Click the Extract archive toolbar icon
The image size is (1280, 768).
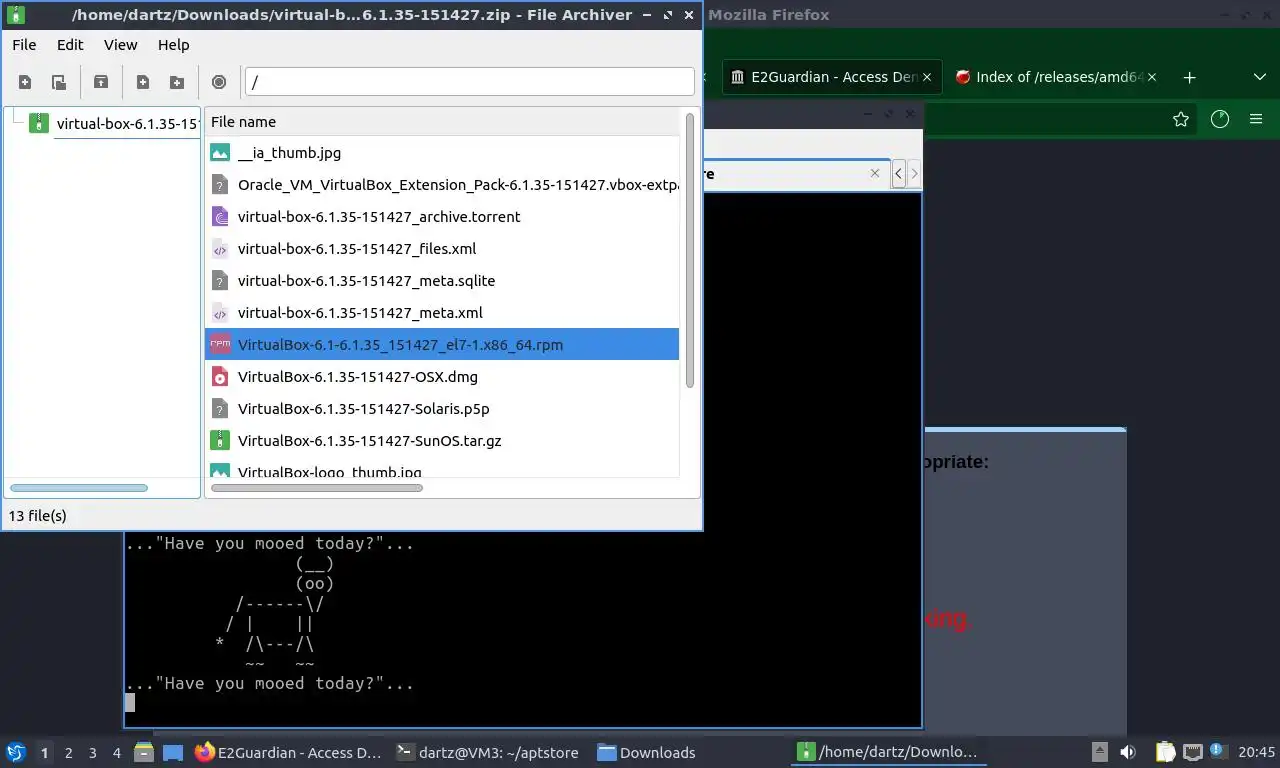[x=101, y=82]
